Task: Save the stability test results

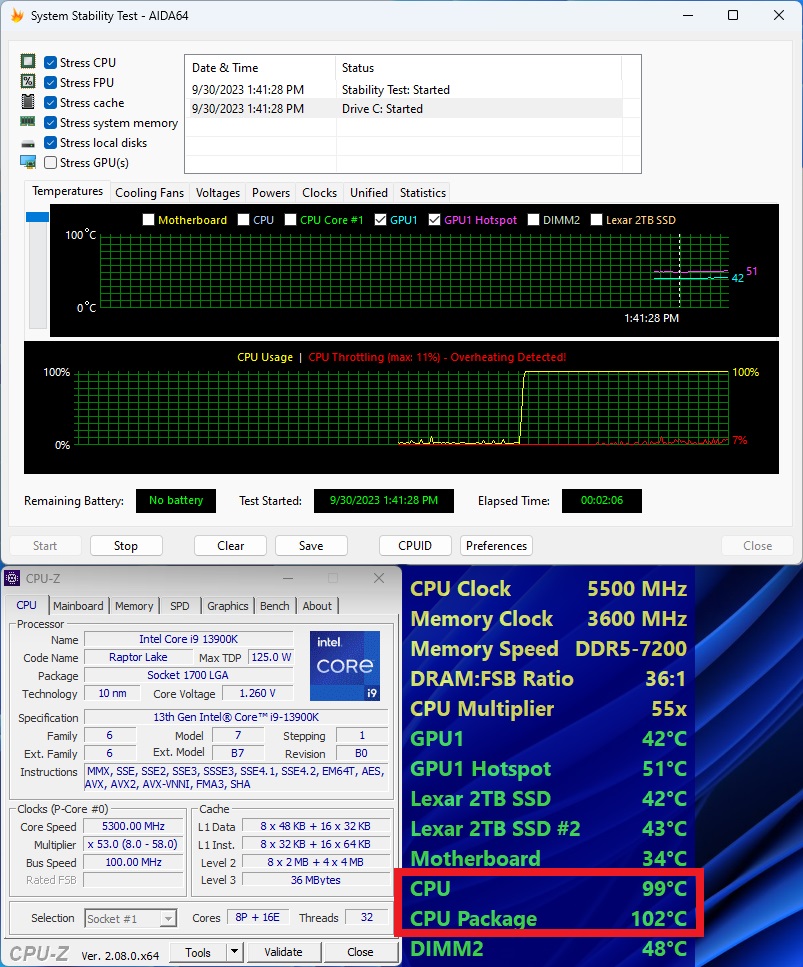Action: pos(311,546)
